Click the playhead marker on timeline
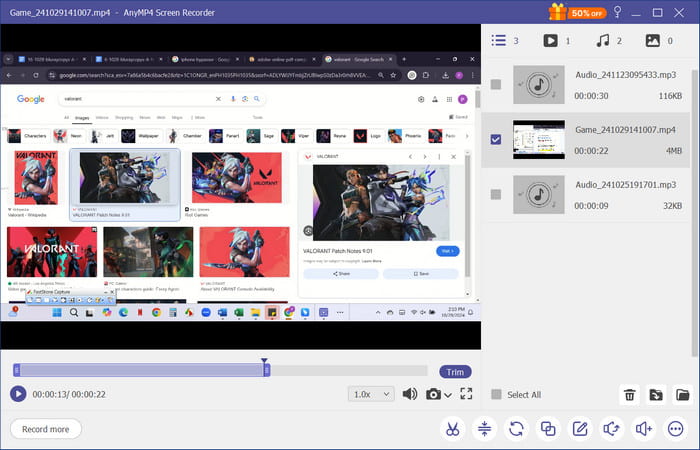The height and width of the screenshot is (450, 700). pyautogui.click(x=264, y=360)
